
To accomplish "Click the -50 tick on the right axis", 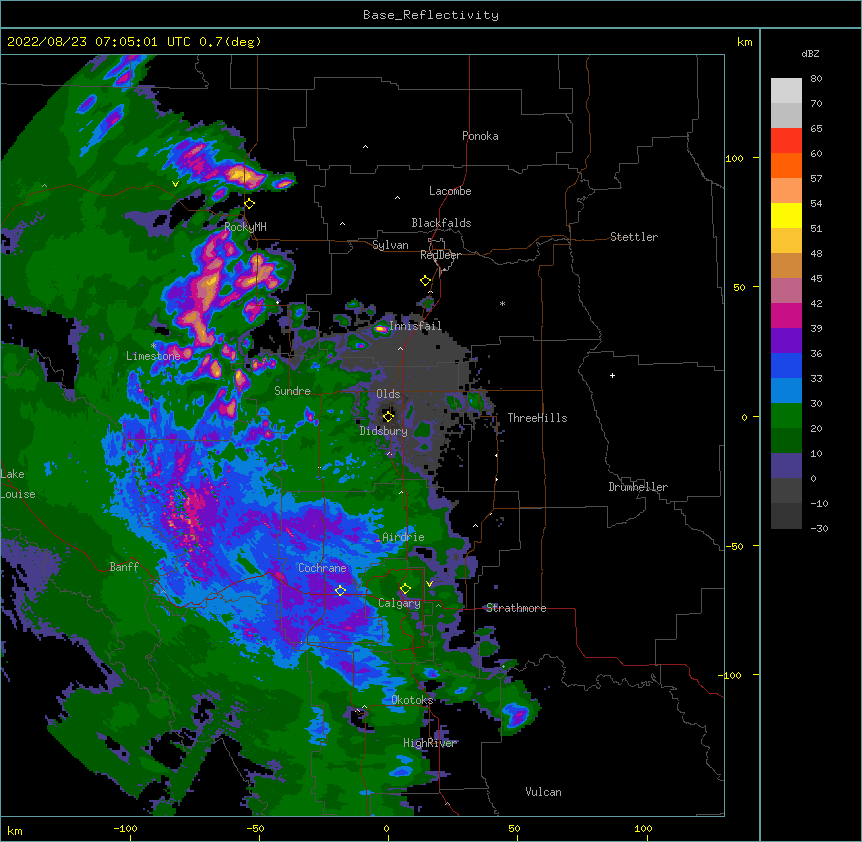I will pos(734,546).
